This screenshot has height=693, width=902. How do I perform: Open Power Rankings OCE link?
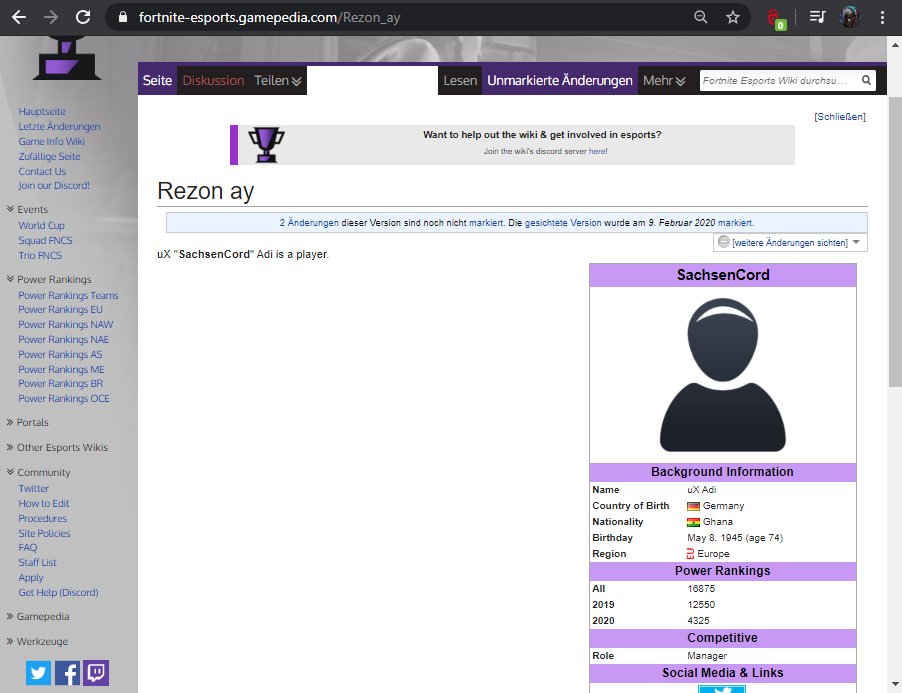pos(64,399)
